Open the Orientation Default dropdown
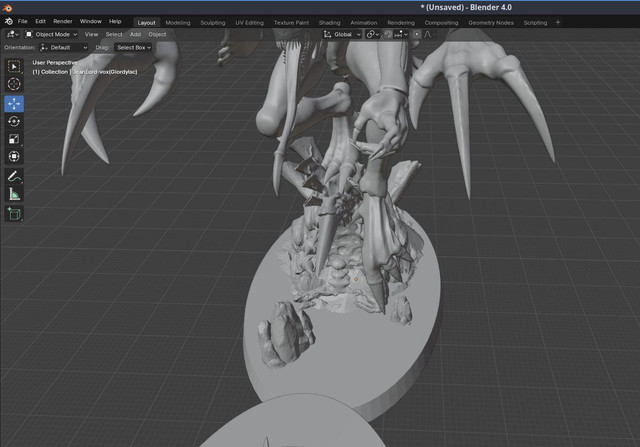Image resolution: width=640 pixels, height=447 pixels. pos(64,47)
